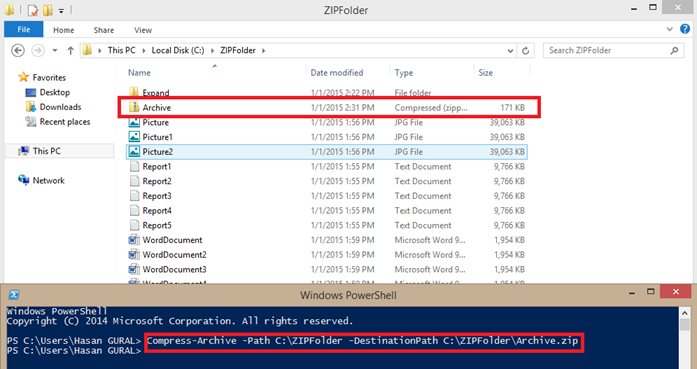
Task: Open Recent places in navigation pane
Action: coord(65,121)
